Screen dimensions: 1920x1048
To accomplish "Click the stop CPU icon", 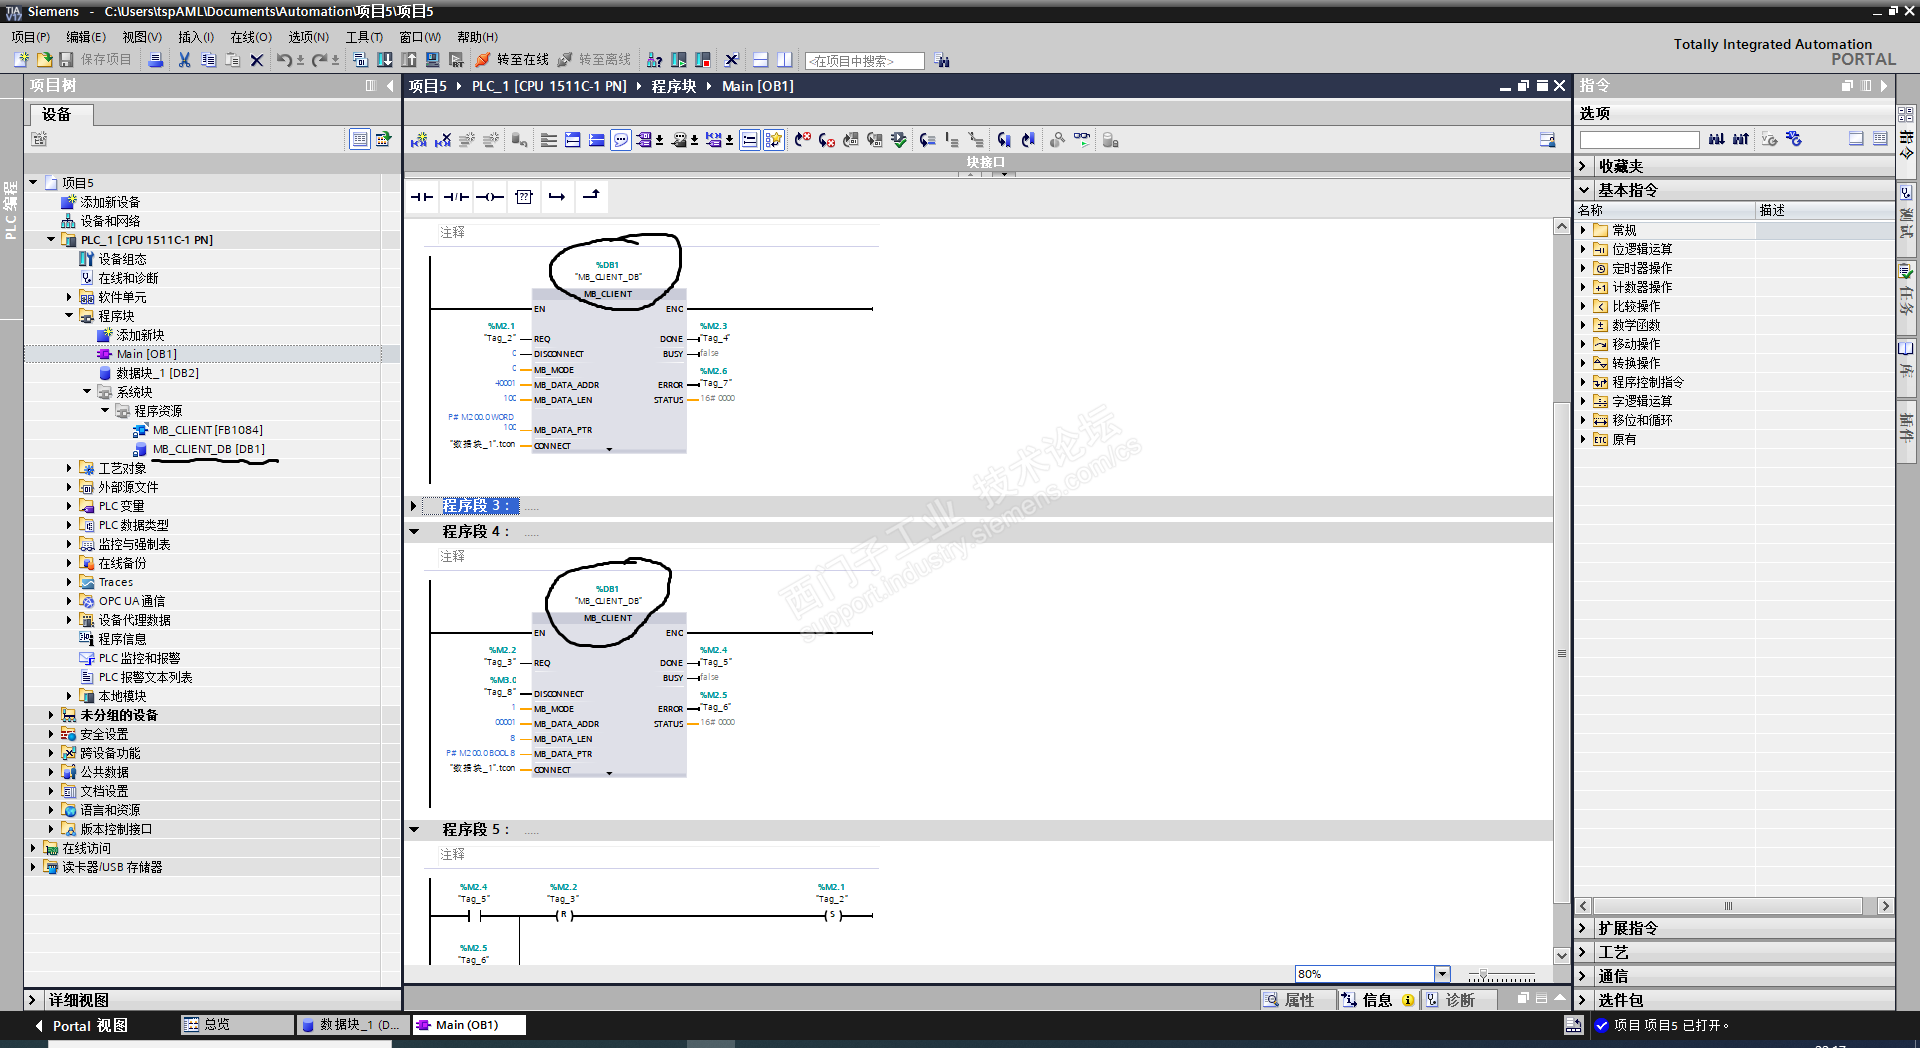I will click(703, 60).
